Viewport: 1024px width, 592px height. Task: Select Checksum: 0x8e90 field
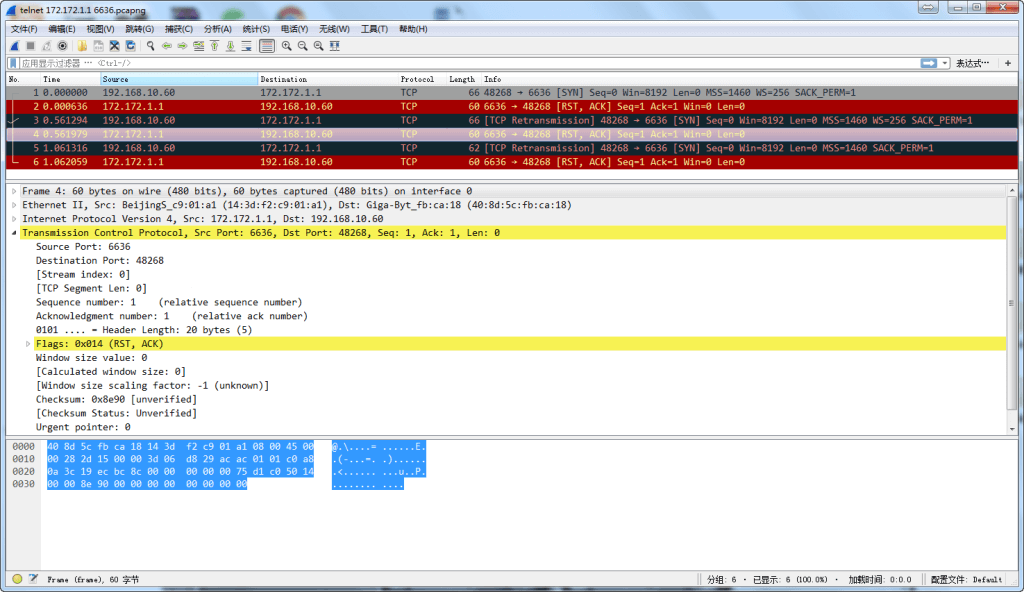tap(116, 399)
